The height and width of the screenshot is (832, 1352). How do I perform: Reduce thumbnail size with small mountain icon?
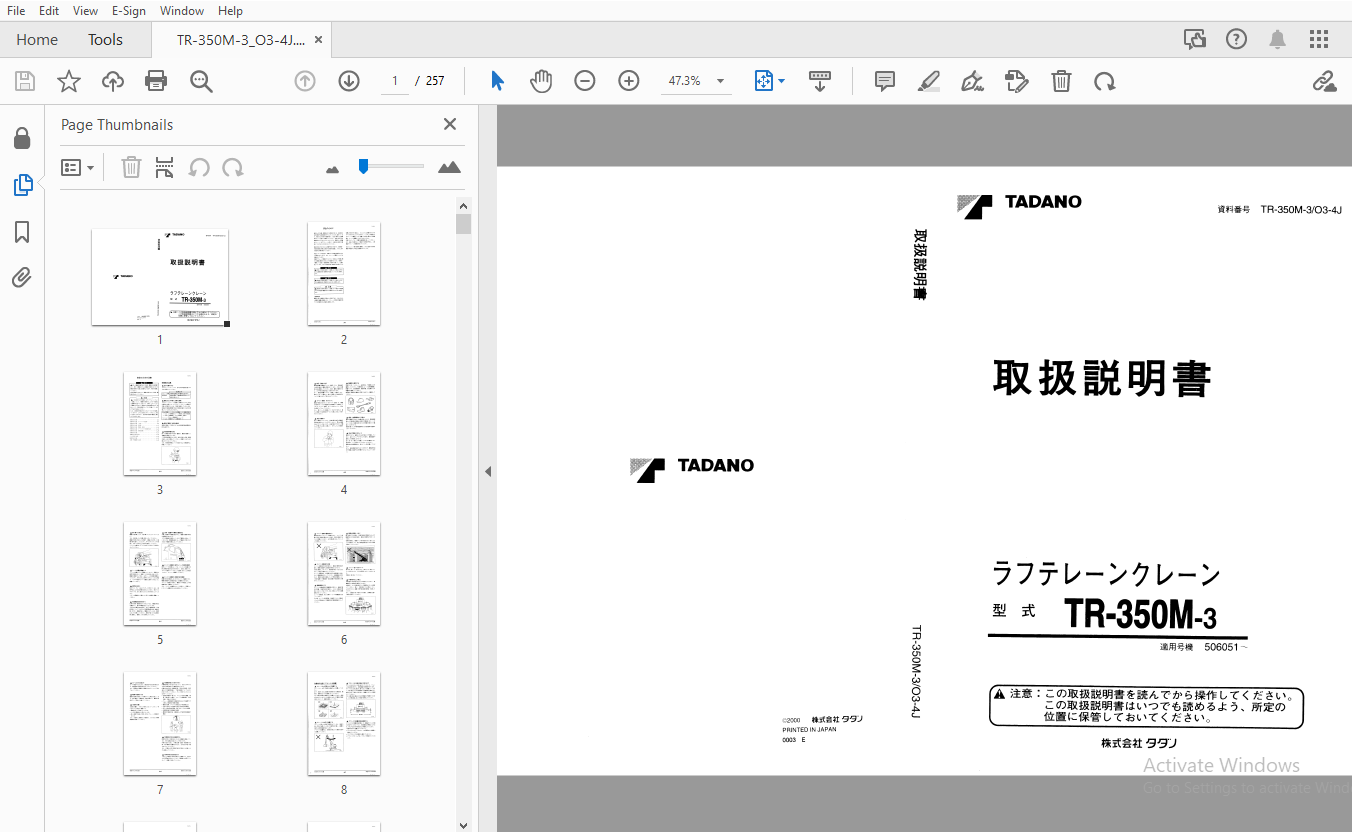pyautogui.click(x=333, y=169)
